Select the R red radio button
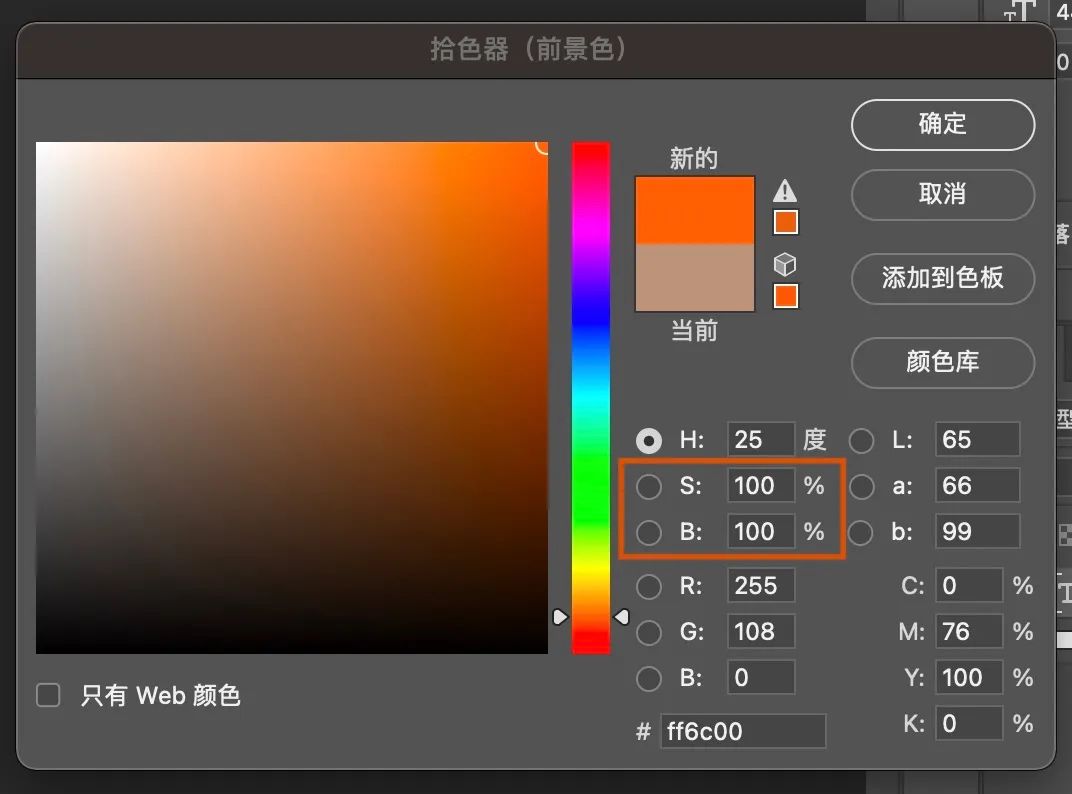Screen dimensions: 1072x794 (649, 586)
